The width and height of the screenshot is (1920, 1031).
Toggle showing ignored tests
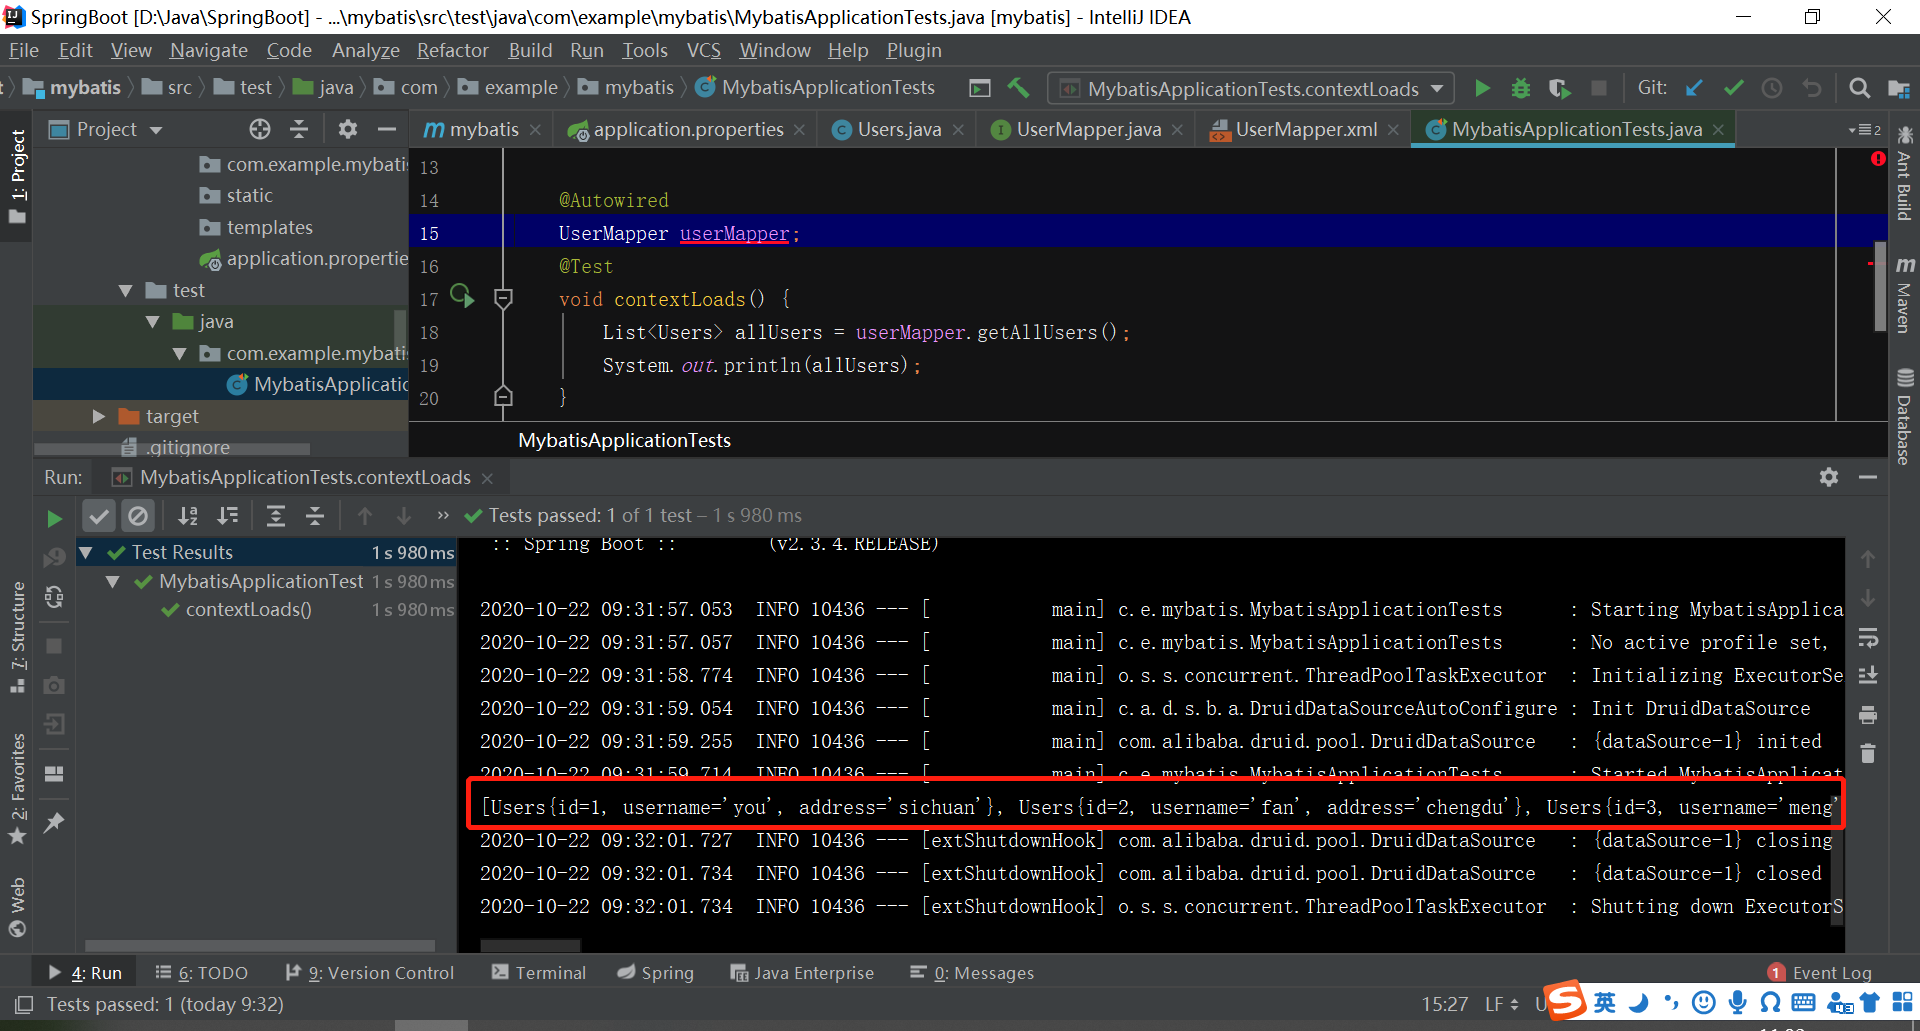point(138,516)
